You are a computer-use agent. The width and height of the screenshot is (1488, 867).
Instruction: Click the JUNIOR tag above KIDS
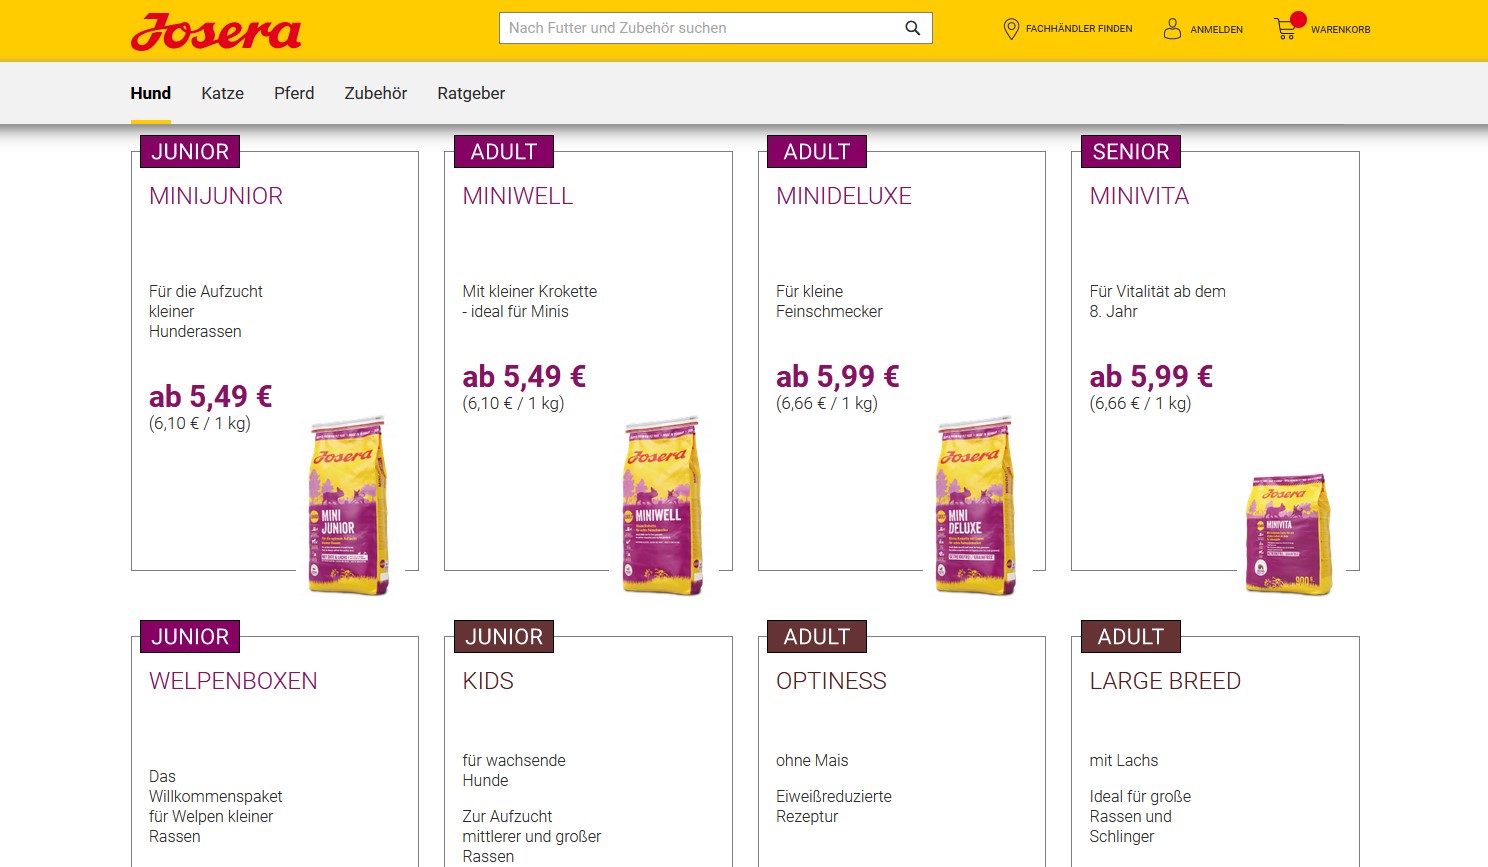pos(504,637)
